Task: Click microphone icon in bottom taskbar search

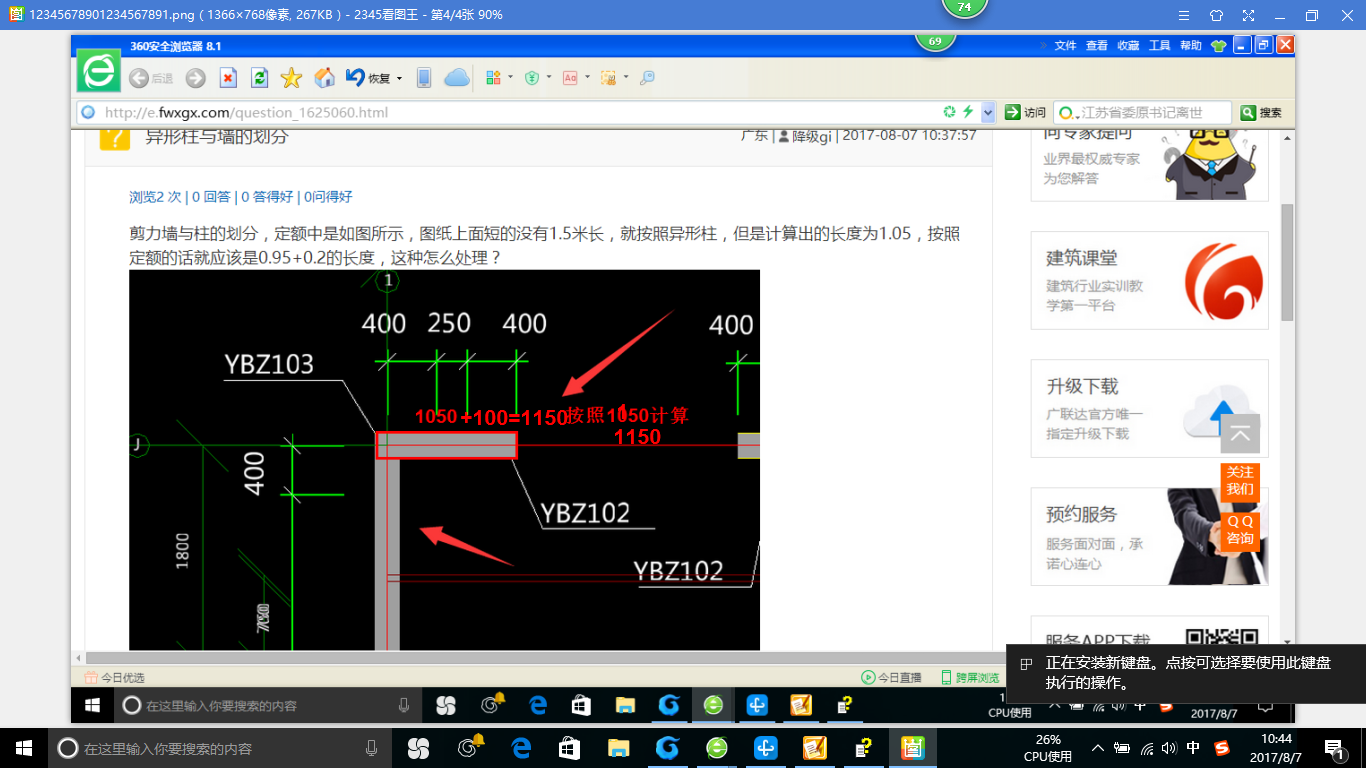Action: pos(371,748)
